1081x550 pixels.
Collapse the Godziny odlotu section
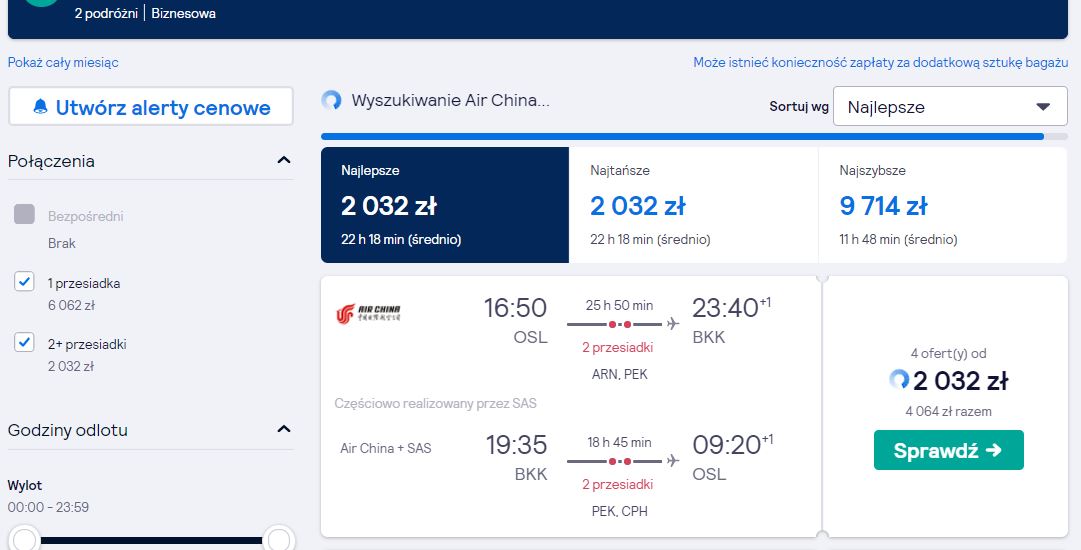tap(283, 429)
